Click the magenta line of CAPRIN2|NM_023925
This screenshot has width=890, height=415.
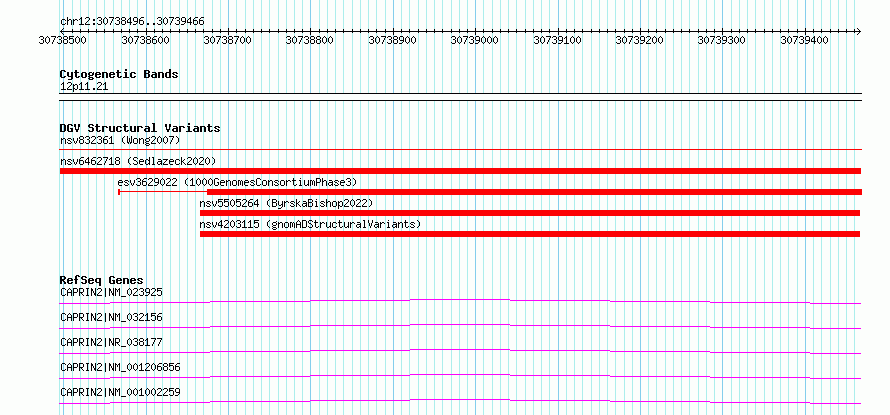coord(460,301)
